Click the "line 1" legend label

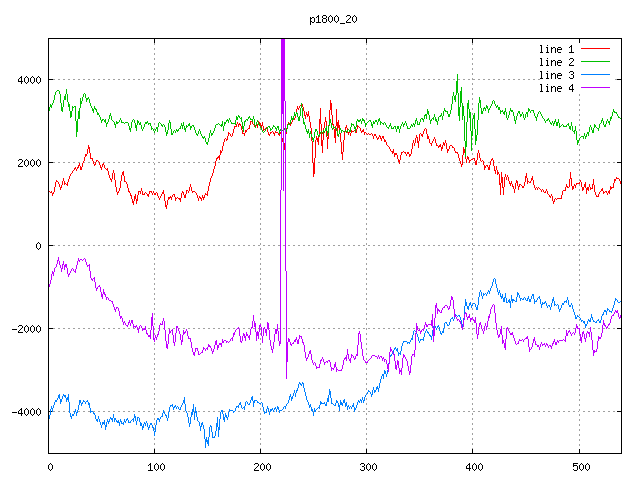556,49
